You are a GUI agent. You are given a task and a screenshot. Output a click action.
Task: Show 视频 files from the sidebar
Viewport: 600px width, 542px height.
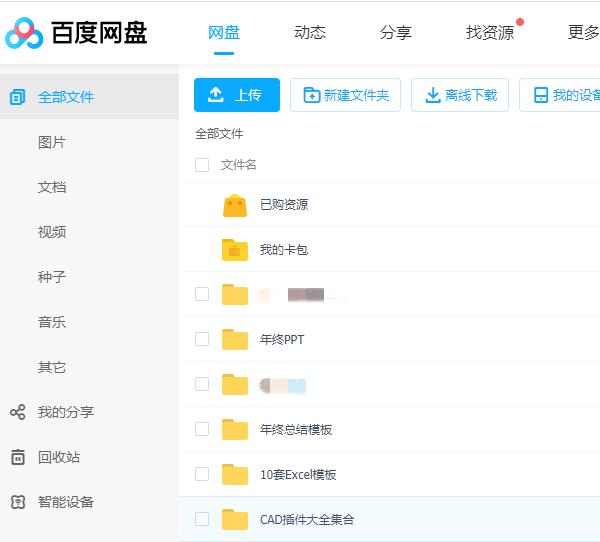pyautogui.click(x=52, y=232)
